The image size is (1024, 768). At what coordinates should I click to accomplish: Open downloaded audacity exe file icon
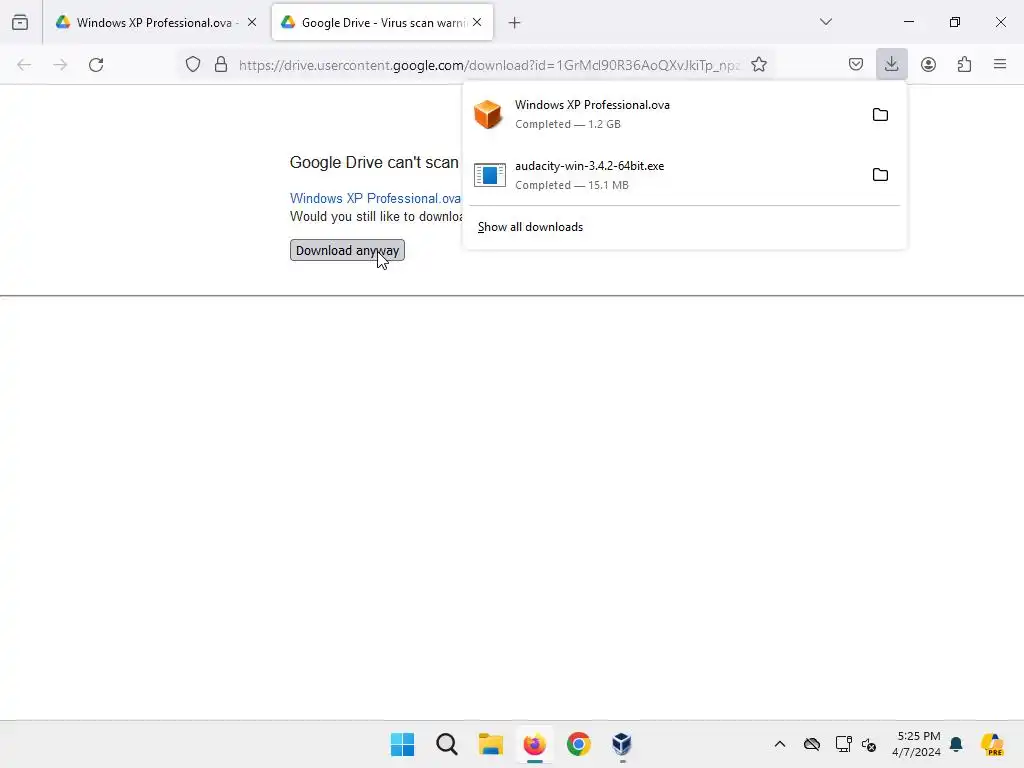tap(490, 174)
